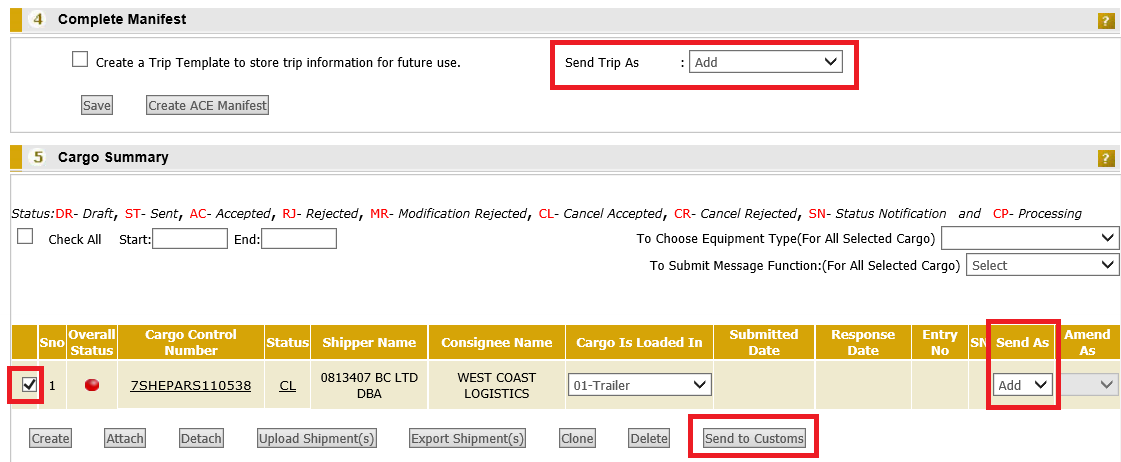1121x462 pixels.
Task: Click Create ACE Manifest button
Action: click(x=207, y=106)
